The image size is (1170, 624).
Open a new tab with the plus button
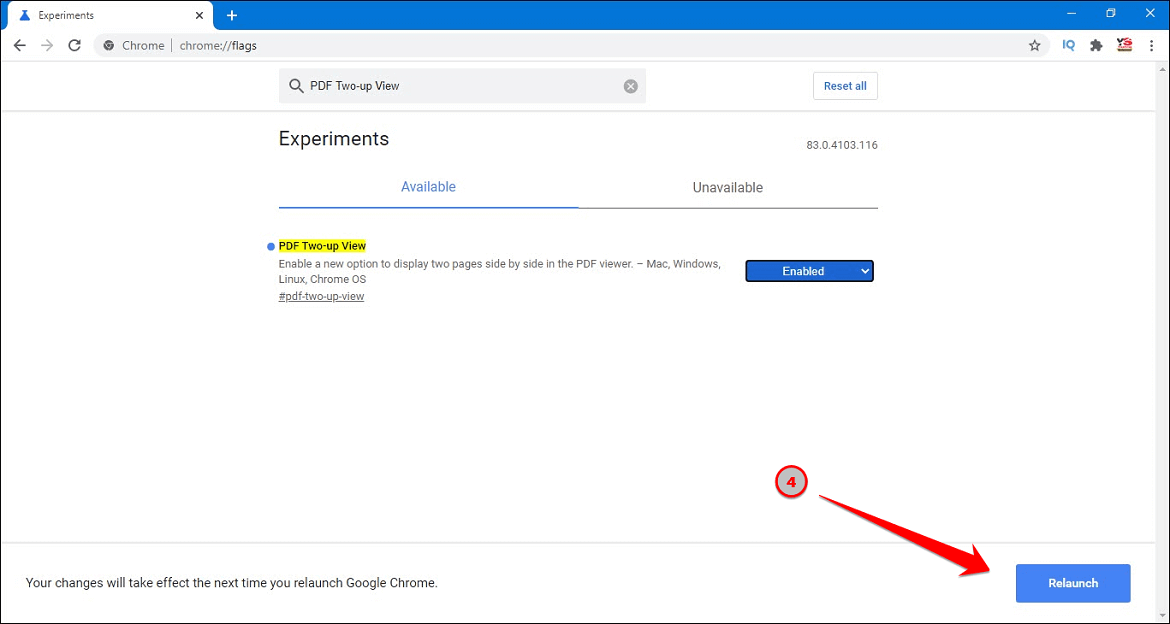(x=231, y=15)
